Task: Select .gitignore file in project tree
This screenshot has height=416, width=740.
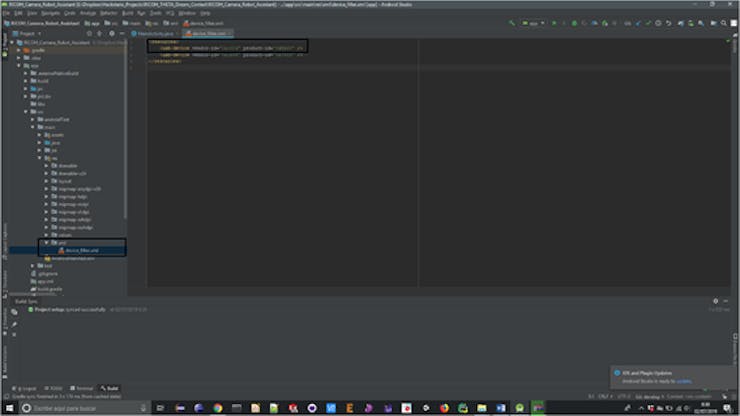Action: click(44, 273)
